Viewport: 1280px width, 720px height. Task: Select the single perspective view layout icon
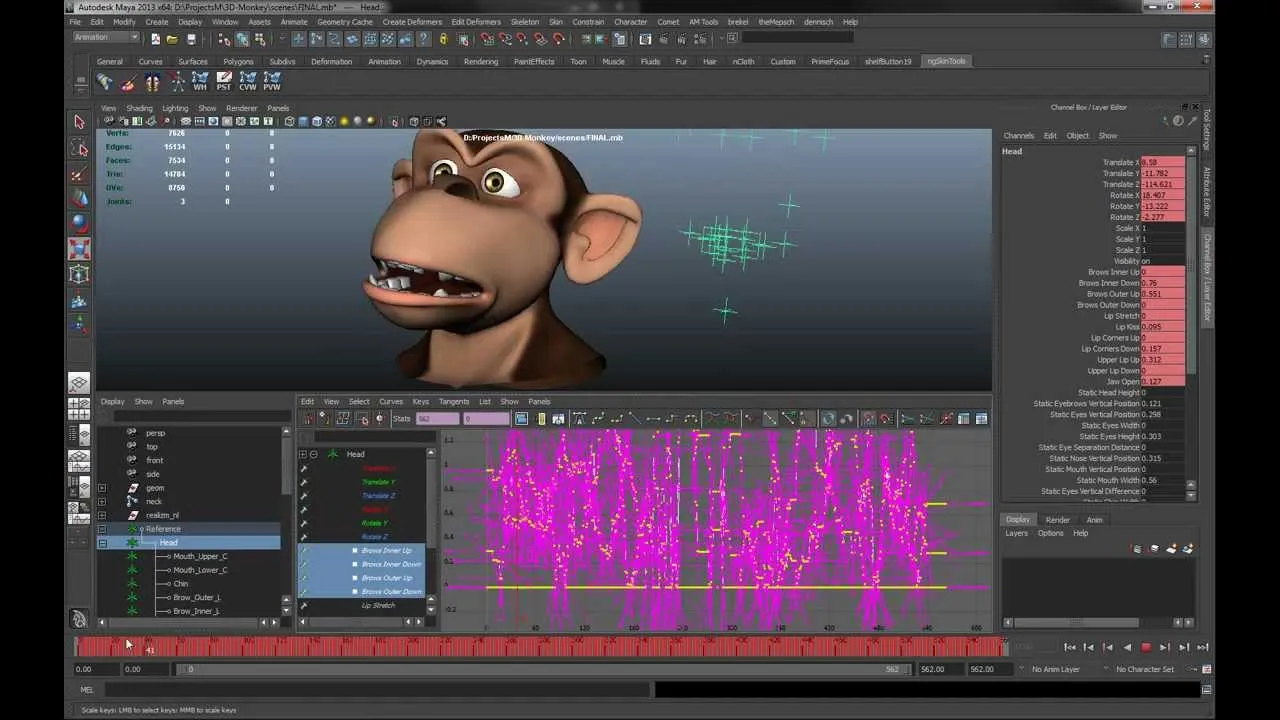click(79, 383)
